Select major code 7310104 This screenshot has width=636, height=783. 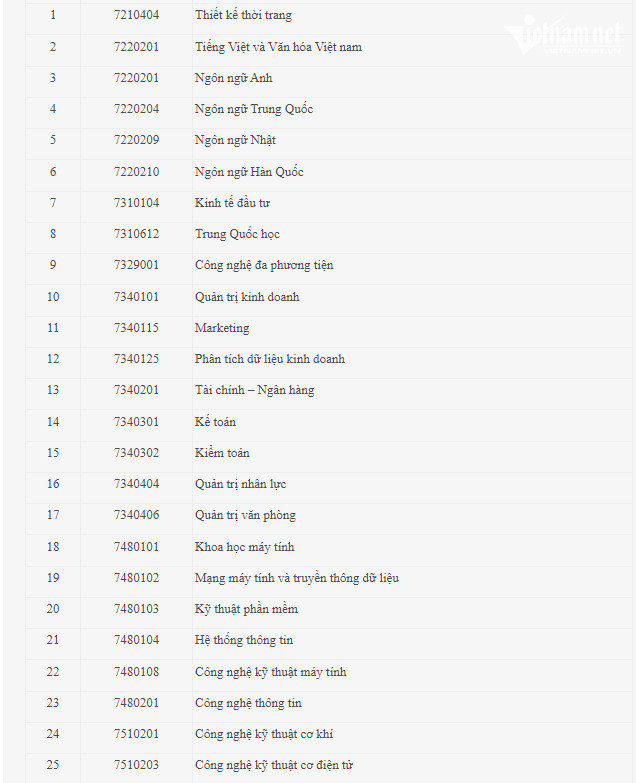pyautogui.click(x=136, y=203)
